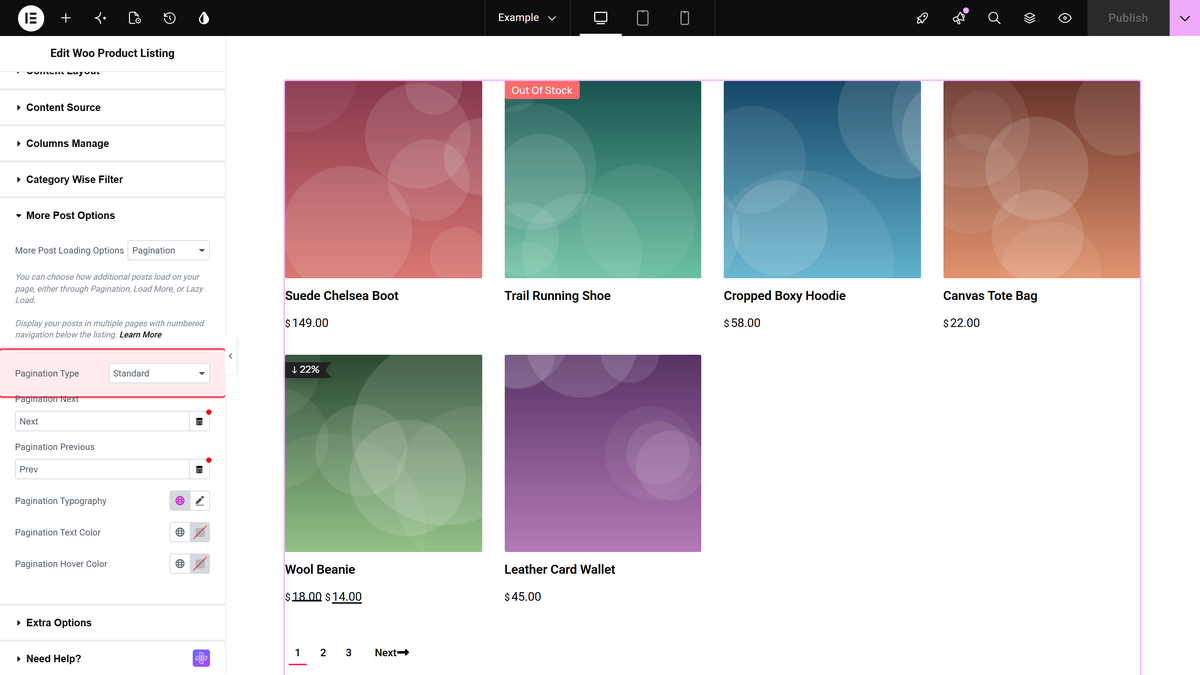Open the Pagination Text Color swatch
The width and height of the screenshot is (1200, 675).
click(200, 533)
